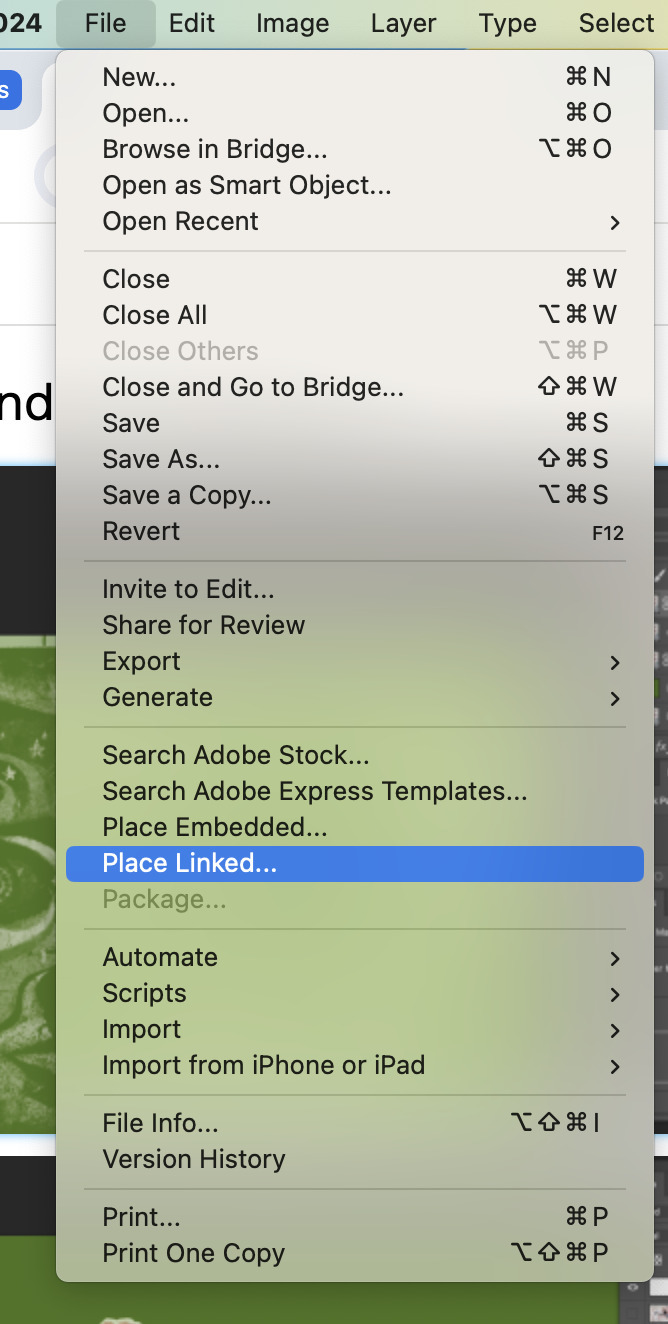The image size is (668, 1324).
Task: Expand the Open Recent submenu
Action: 355,221
